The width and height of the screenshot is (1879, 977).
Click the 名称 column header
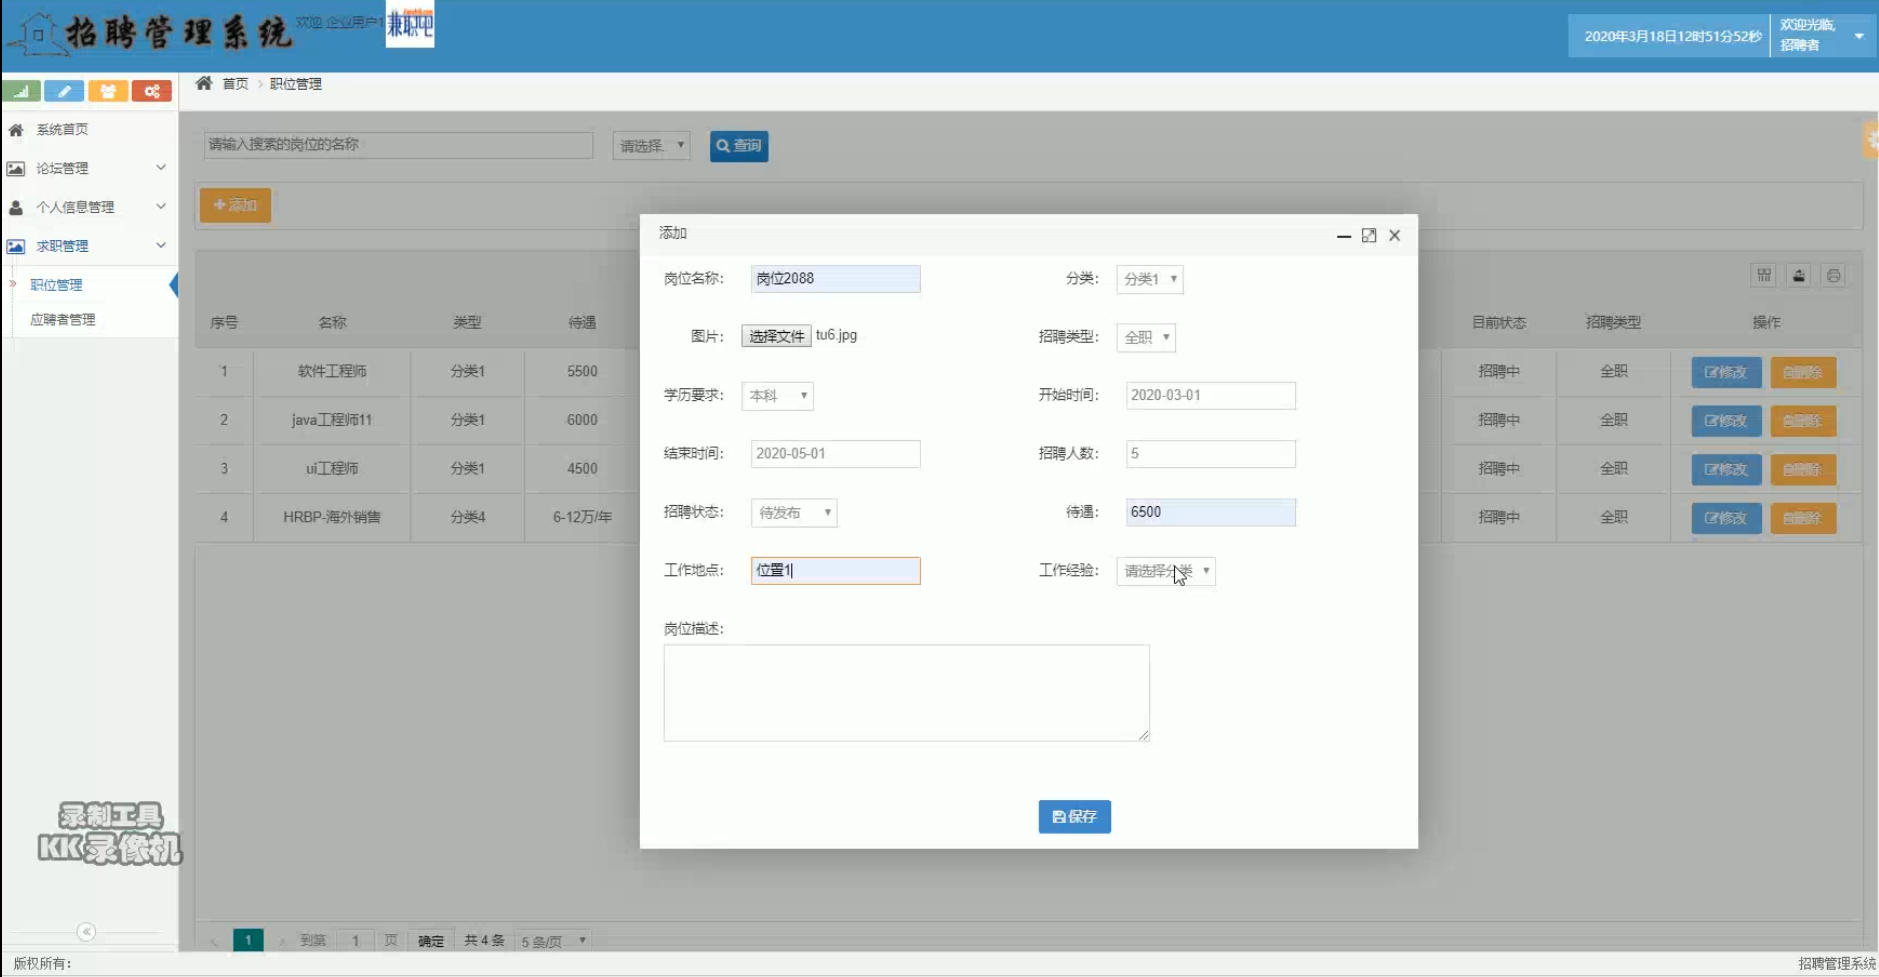click(332, 322)
